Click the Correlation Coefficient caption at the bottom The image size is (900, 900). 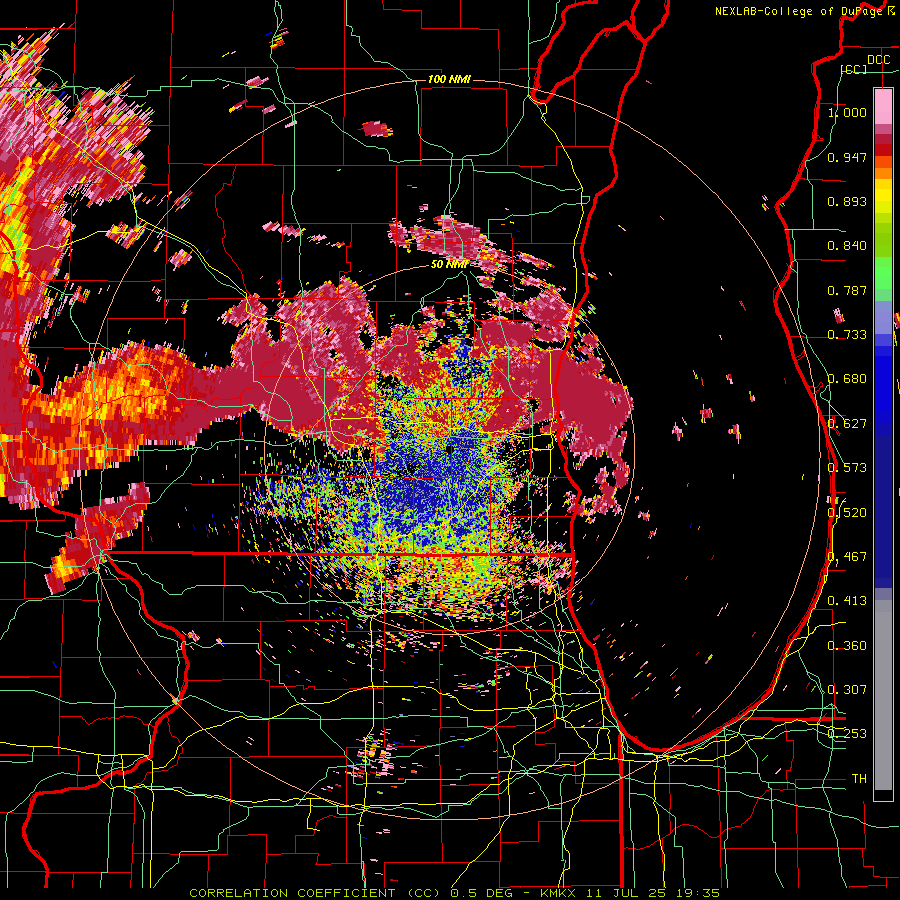tap(454, 893)
